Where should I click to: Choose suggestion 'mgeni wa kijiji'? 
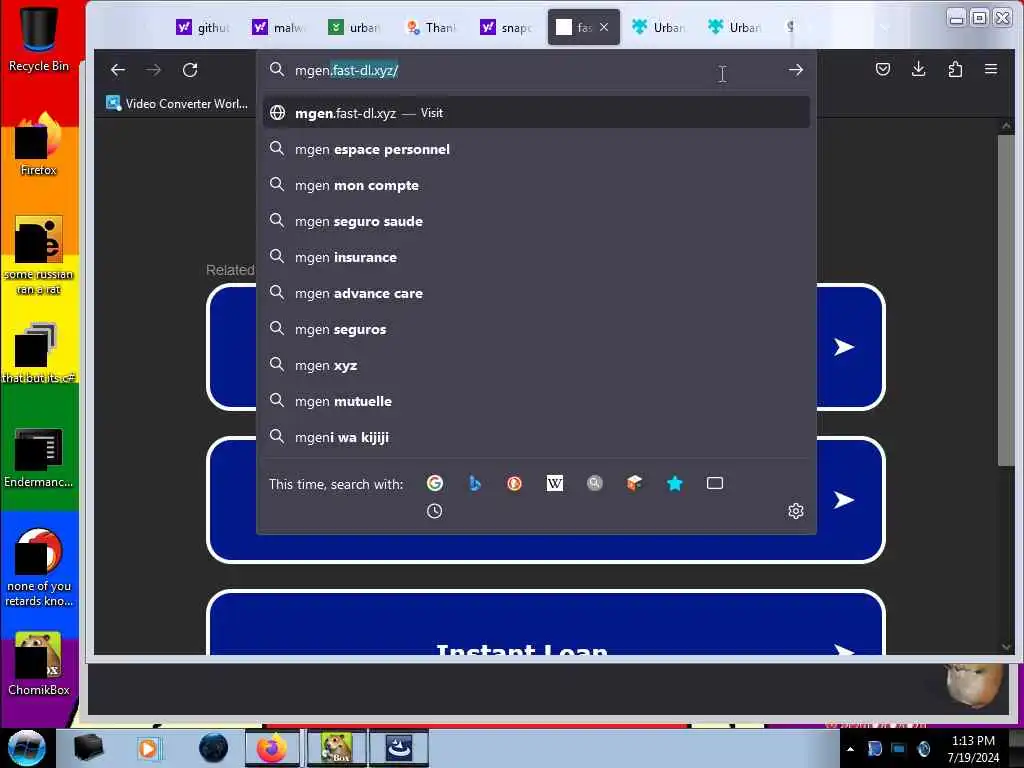pyautogui.click(x=536, y=437)
